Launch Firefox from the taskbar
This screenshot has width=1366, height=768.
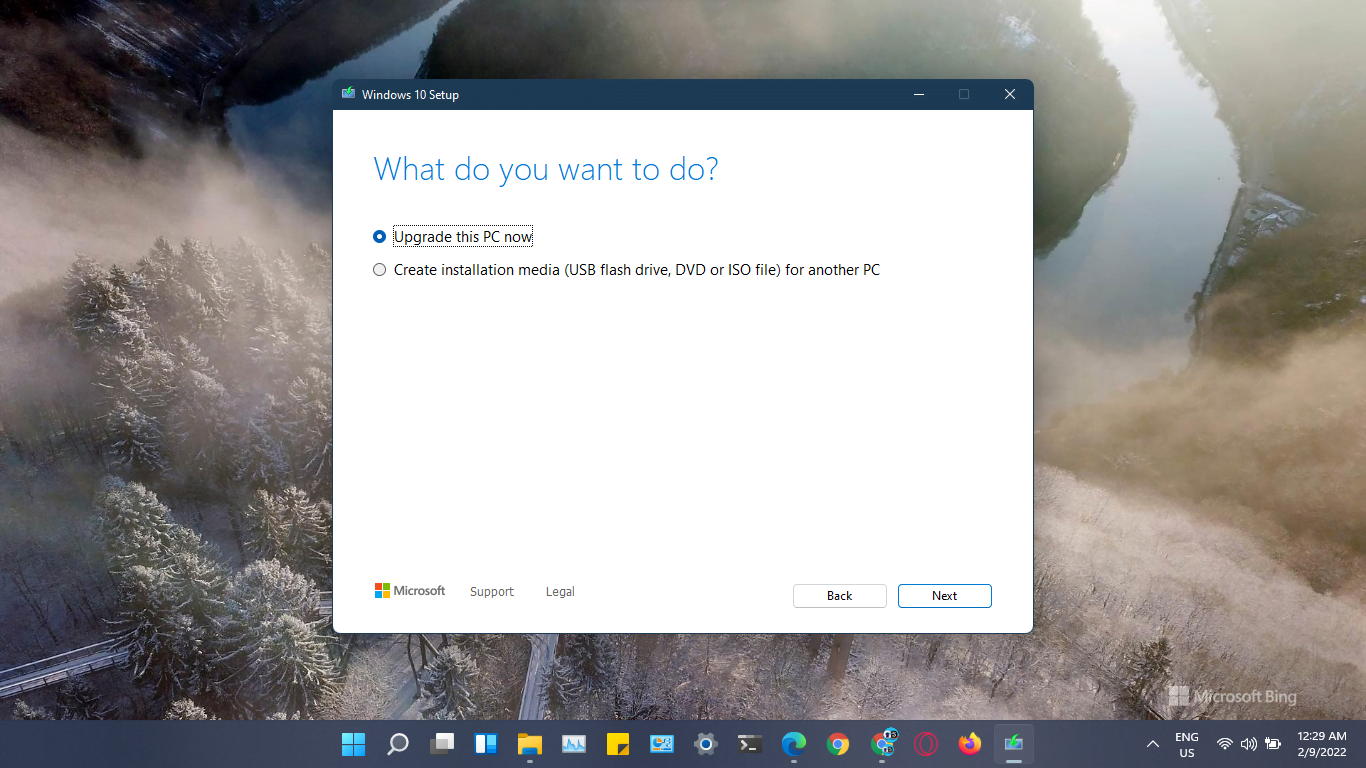point(969,744)
